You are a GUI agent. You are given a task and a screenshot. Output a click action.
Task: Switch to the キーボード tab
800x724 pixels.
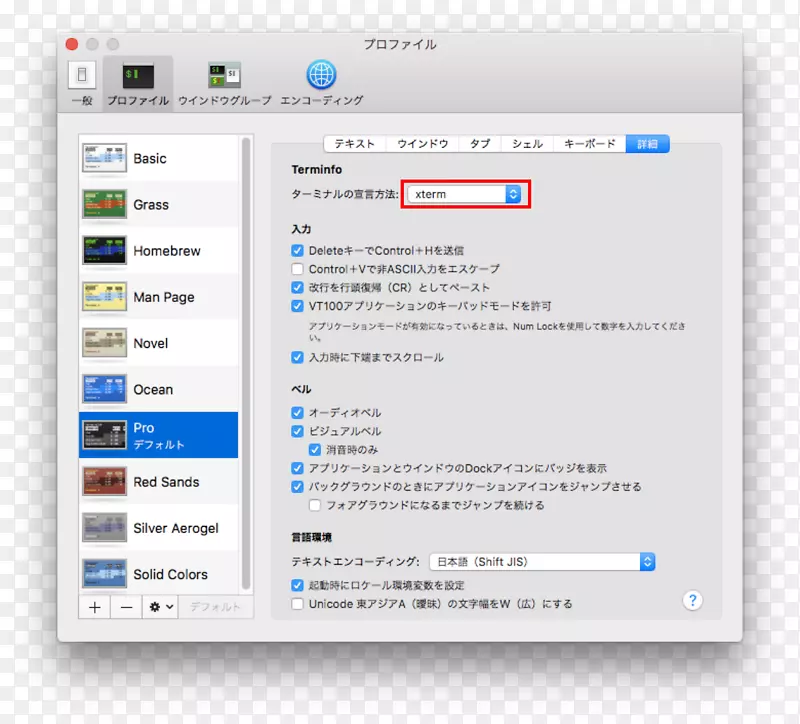point(589,144)
